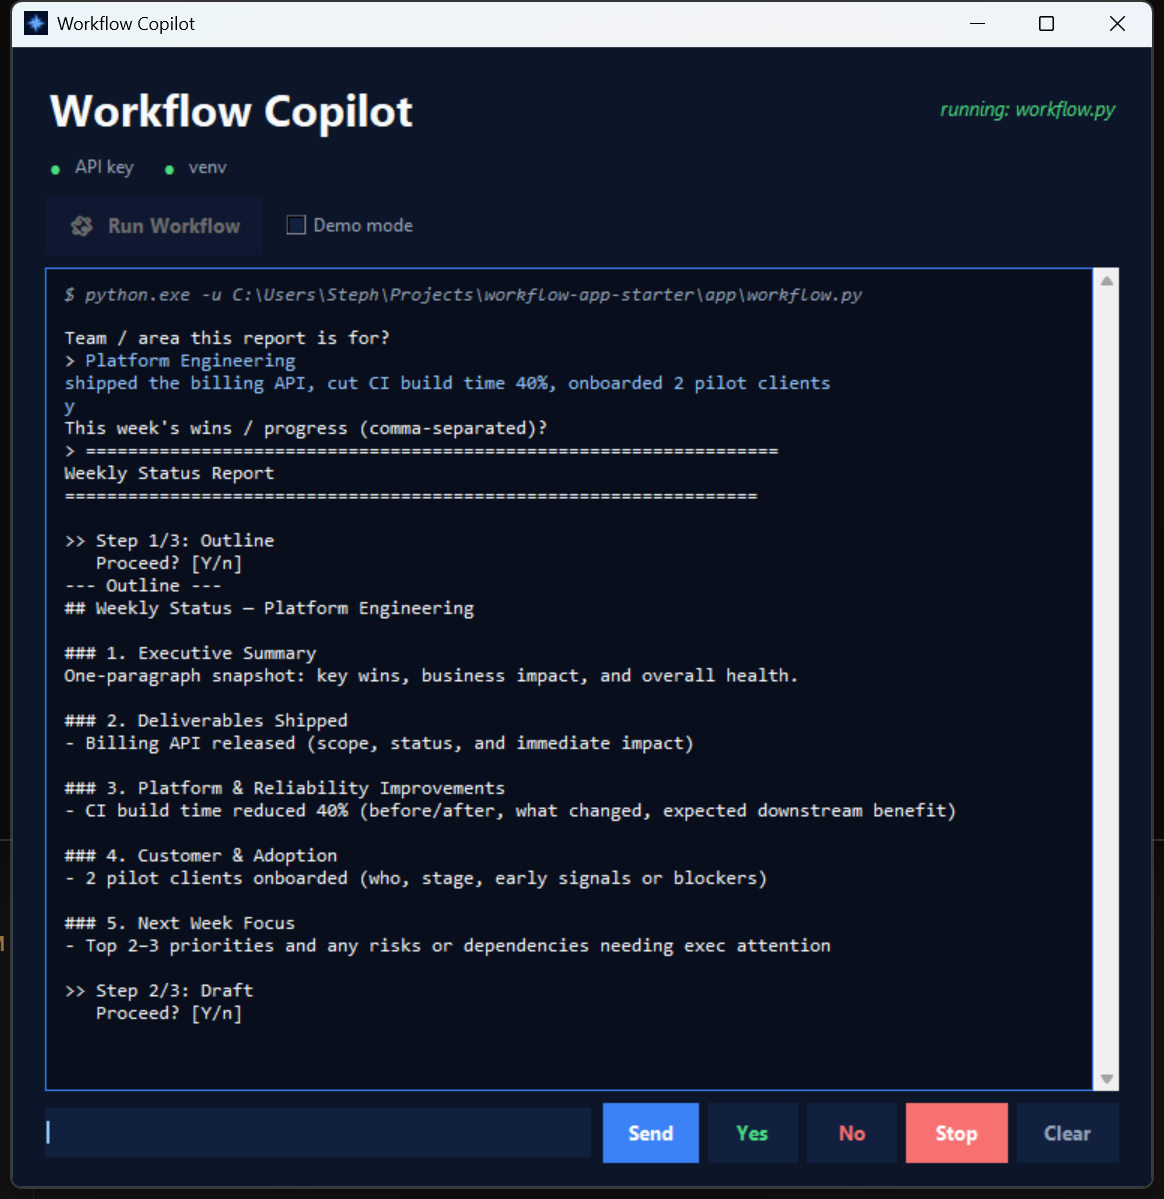
Task: Click the '--- Outline ---' line
Action: [x=143, y=586]
